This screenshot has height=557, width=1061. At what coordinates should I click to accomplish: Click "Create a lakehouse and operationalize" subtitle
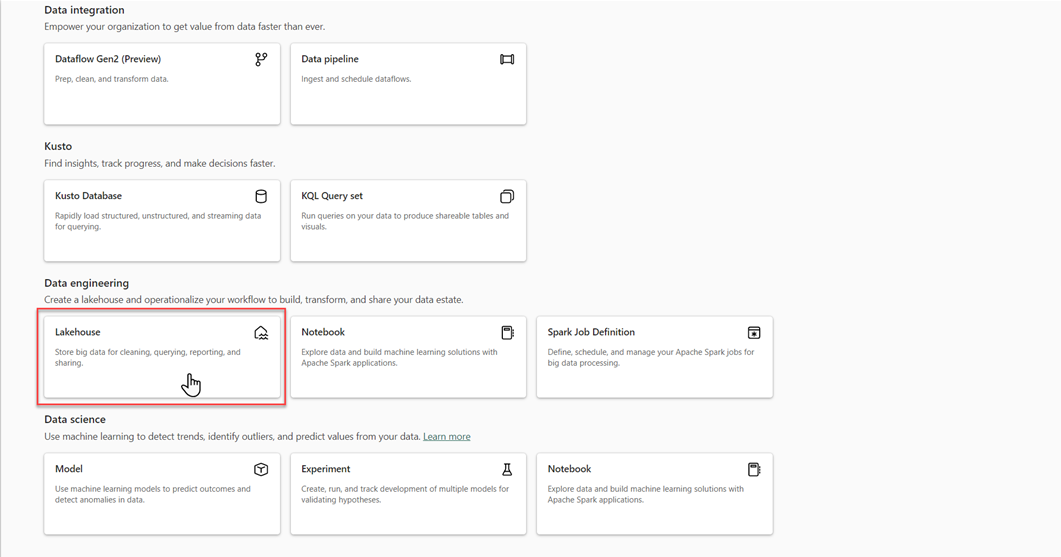[254, 300]
